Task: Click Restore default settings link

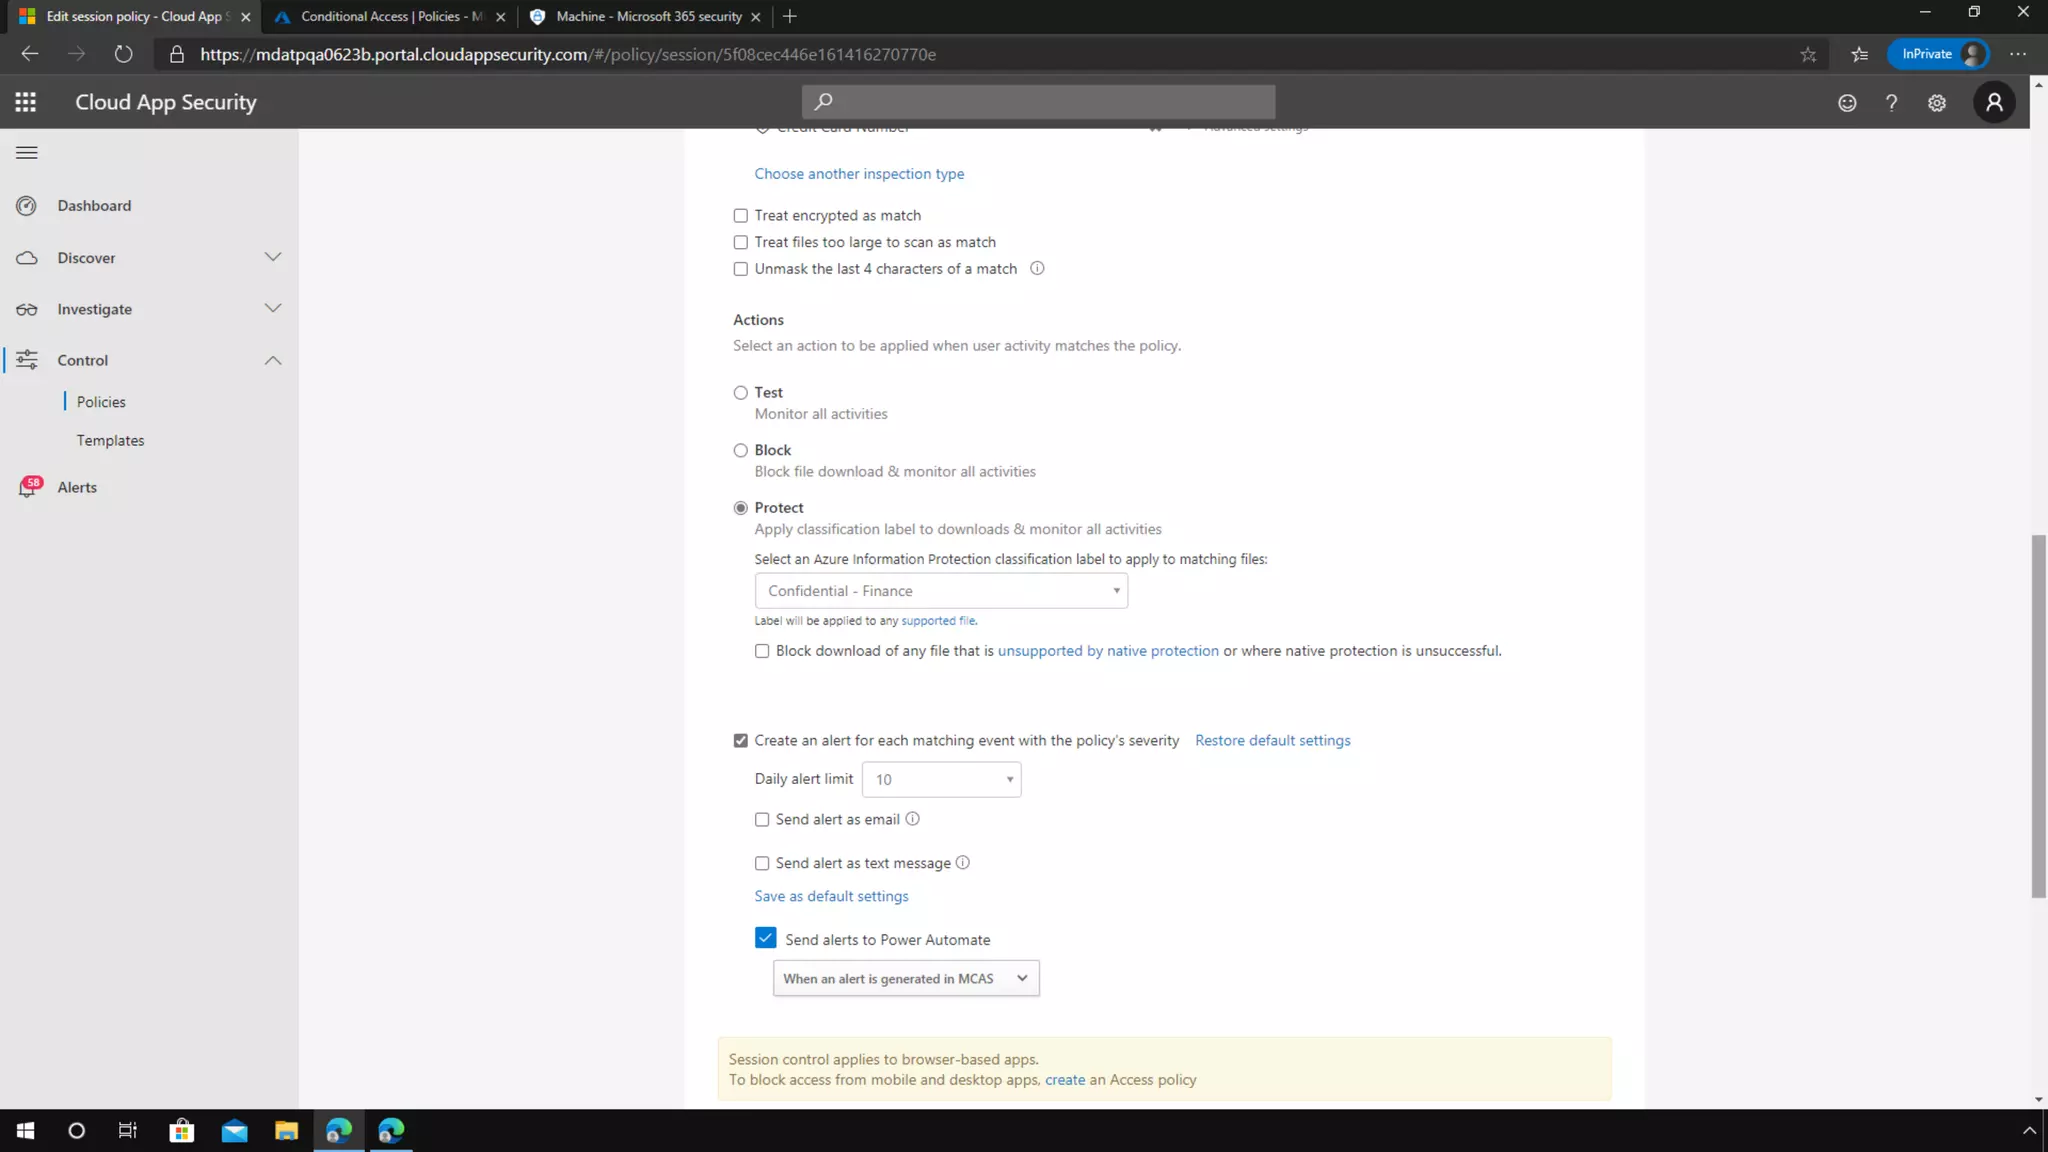Action: click(x=1272, y=741)
